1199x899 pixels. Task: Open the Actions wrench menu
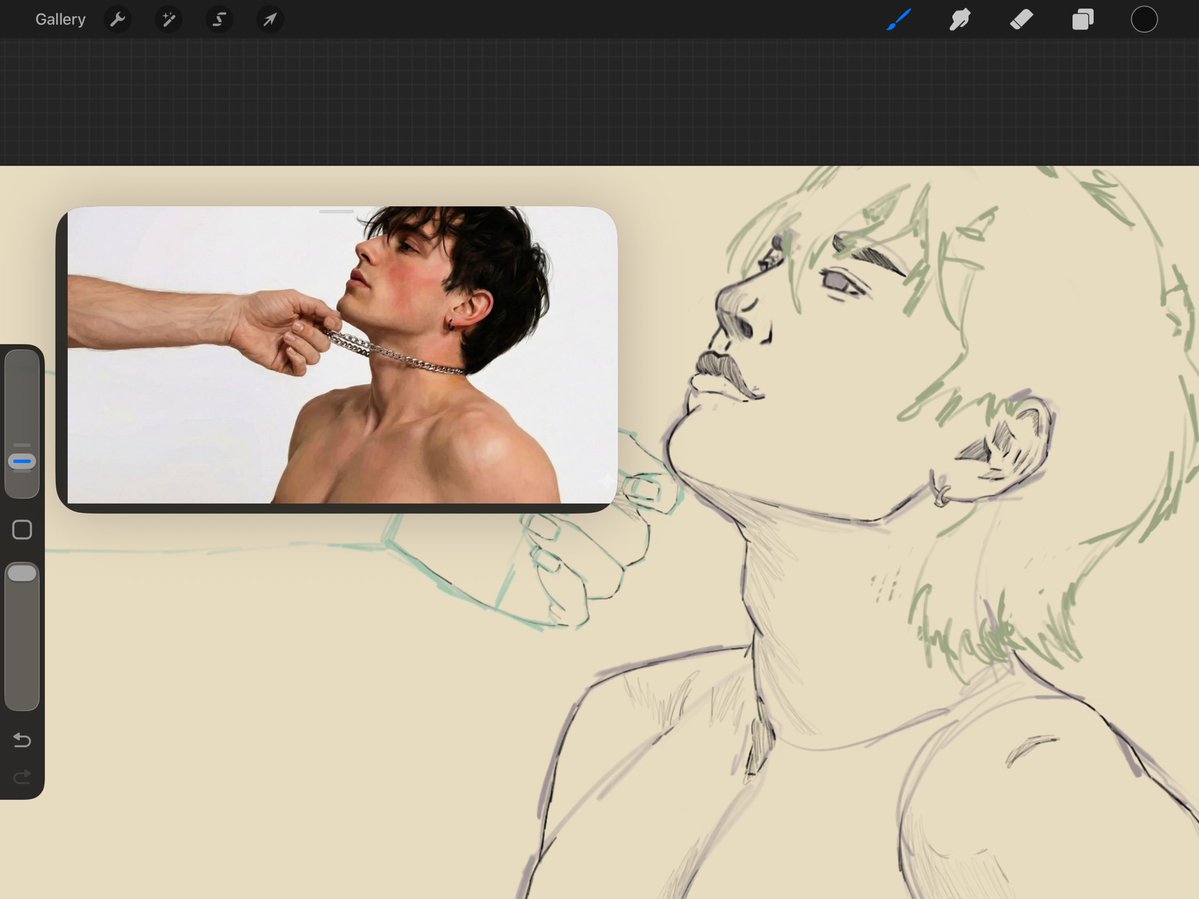(x=118, y=19)
